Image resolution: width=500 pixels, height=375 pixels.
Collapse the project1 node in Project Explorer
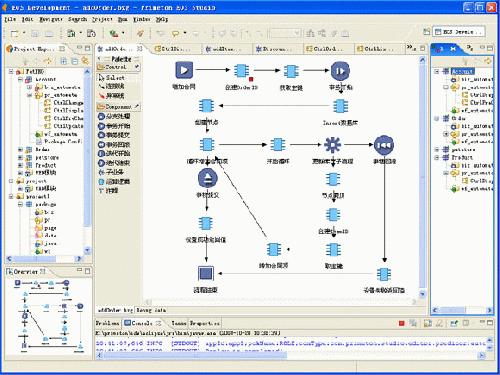click(x=11, y=196)
